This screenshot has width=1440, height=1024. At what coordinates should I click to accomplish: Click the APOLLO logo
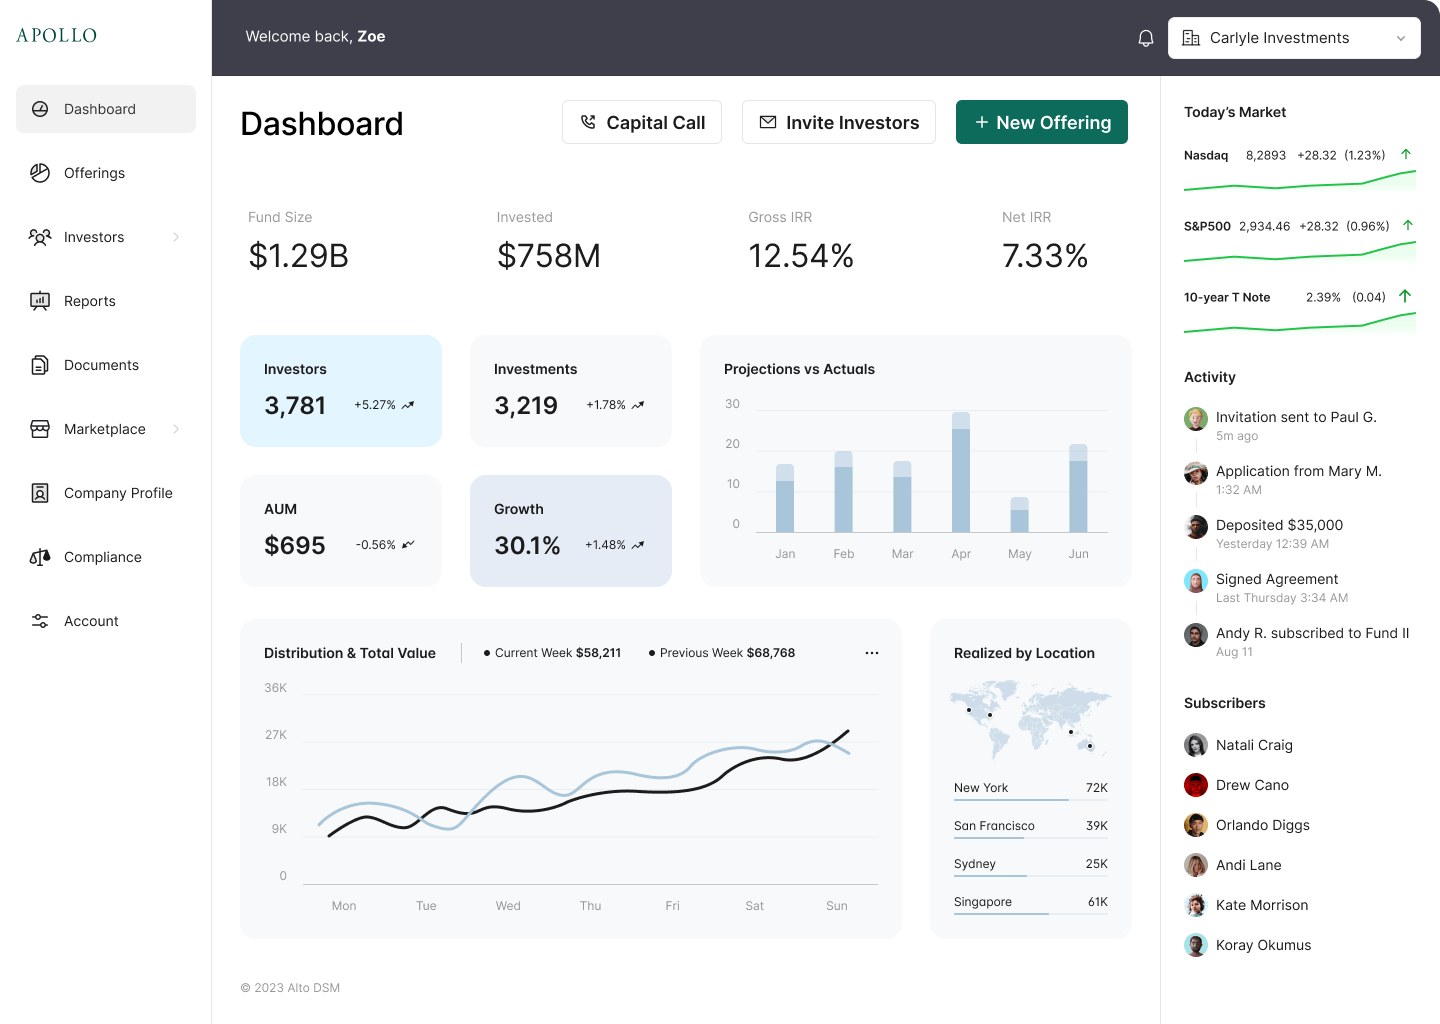point(57,35)
